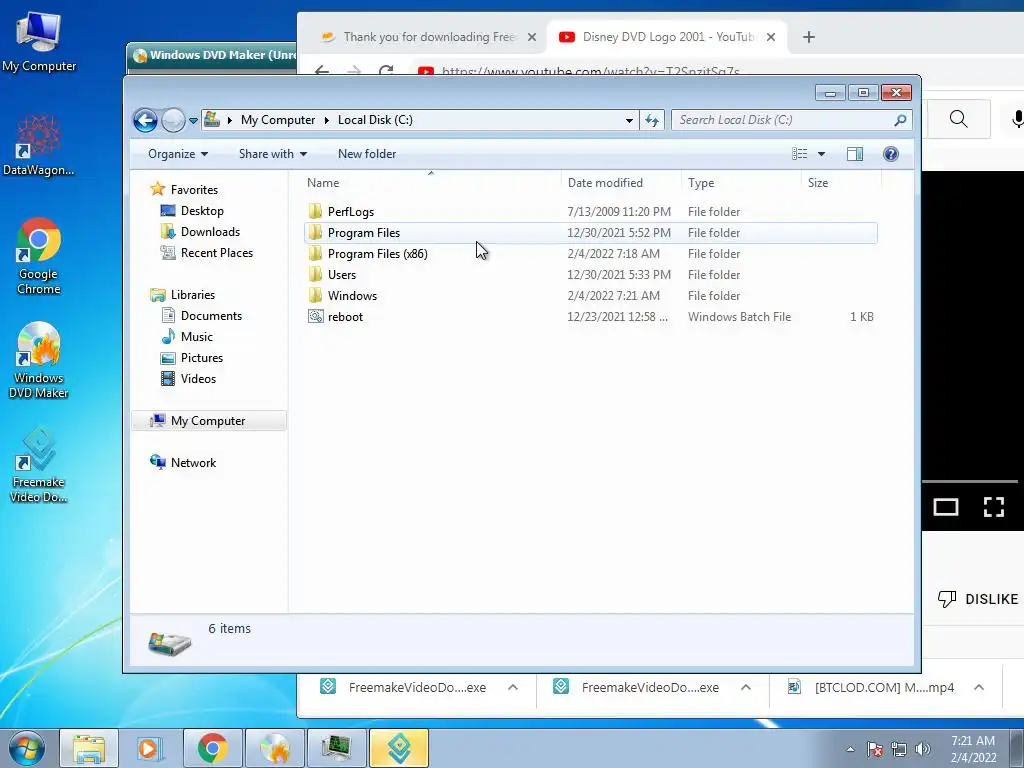Select the reboot batch file icon
The image size is (1024, 768).
(315, 317)
